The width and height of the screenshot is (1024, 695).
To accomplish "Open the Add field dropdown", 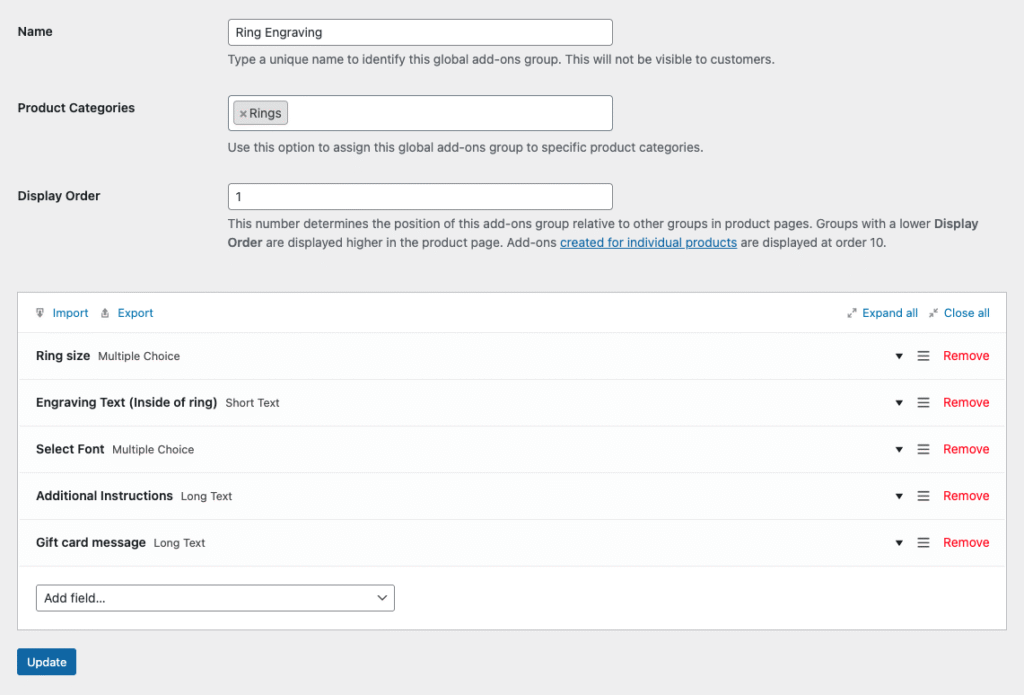I will pos(215,598).
